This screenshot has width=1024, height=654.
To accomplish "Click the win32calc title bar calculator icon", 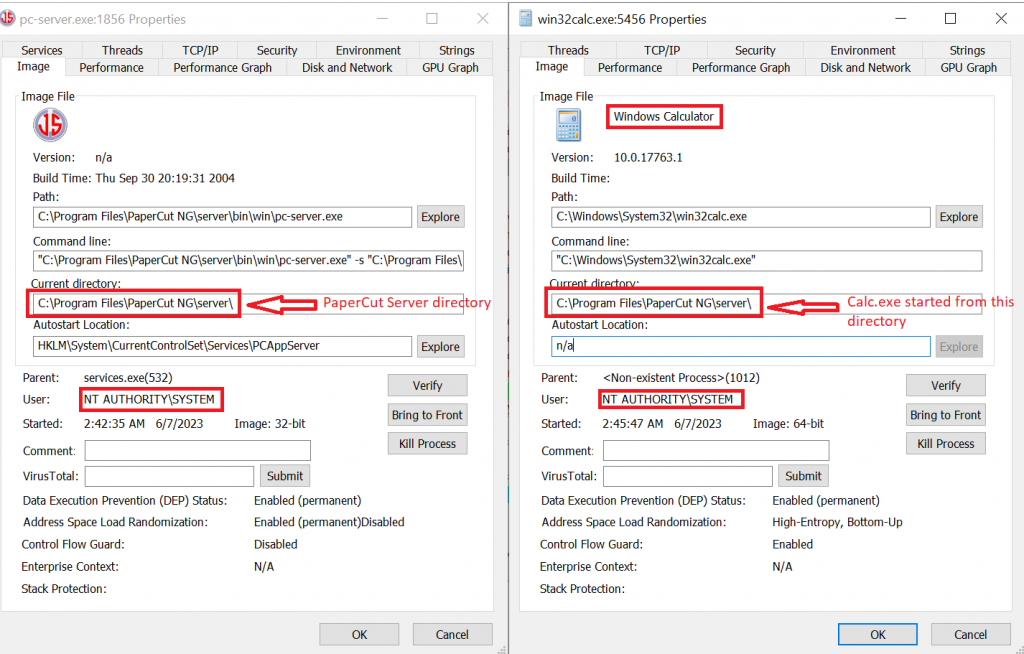I will 525,19.
